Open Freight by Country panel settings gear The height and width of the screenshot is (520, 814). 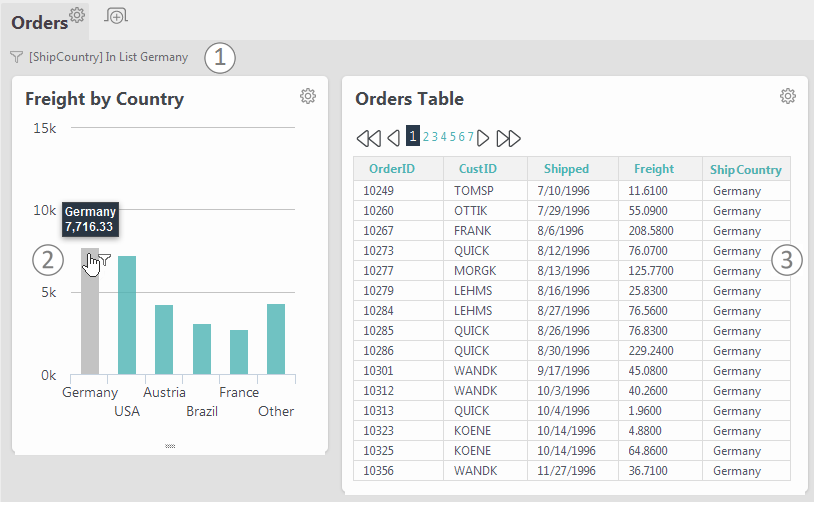308,96
